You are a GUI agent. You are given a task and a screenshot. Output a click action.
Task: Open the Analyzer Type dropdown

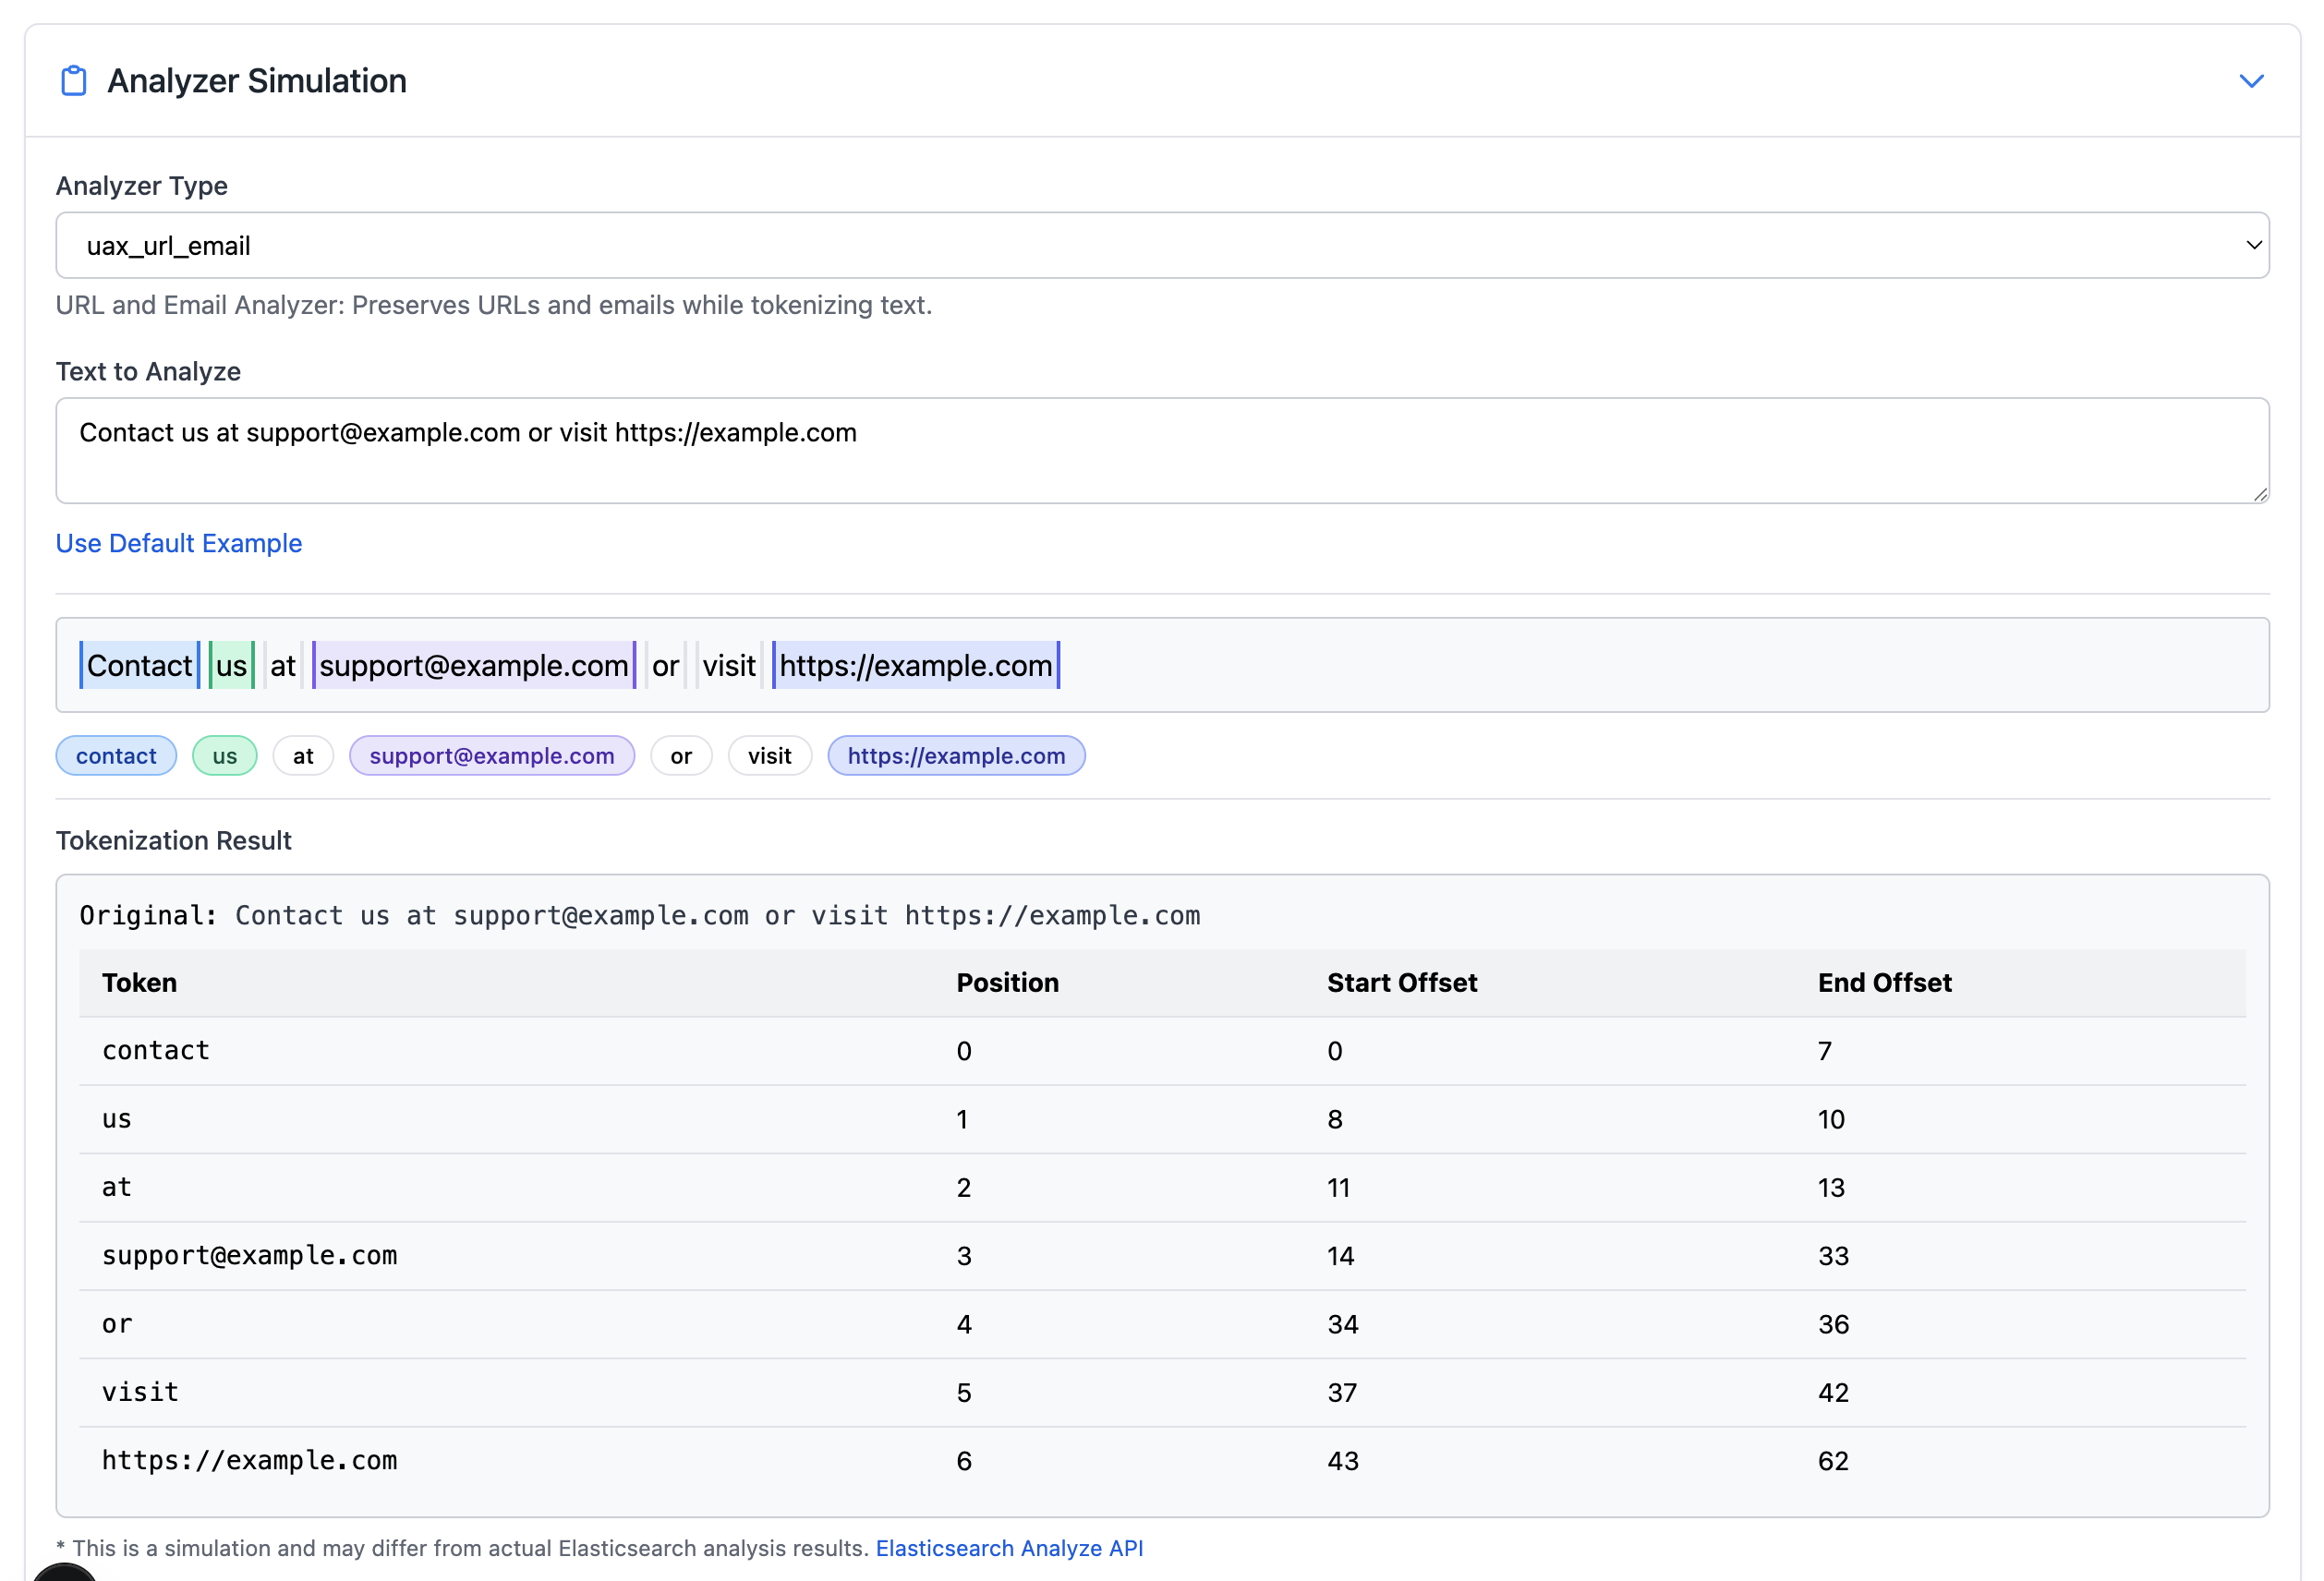tap(1161, 245)
